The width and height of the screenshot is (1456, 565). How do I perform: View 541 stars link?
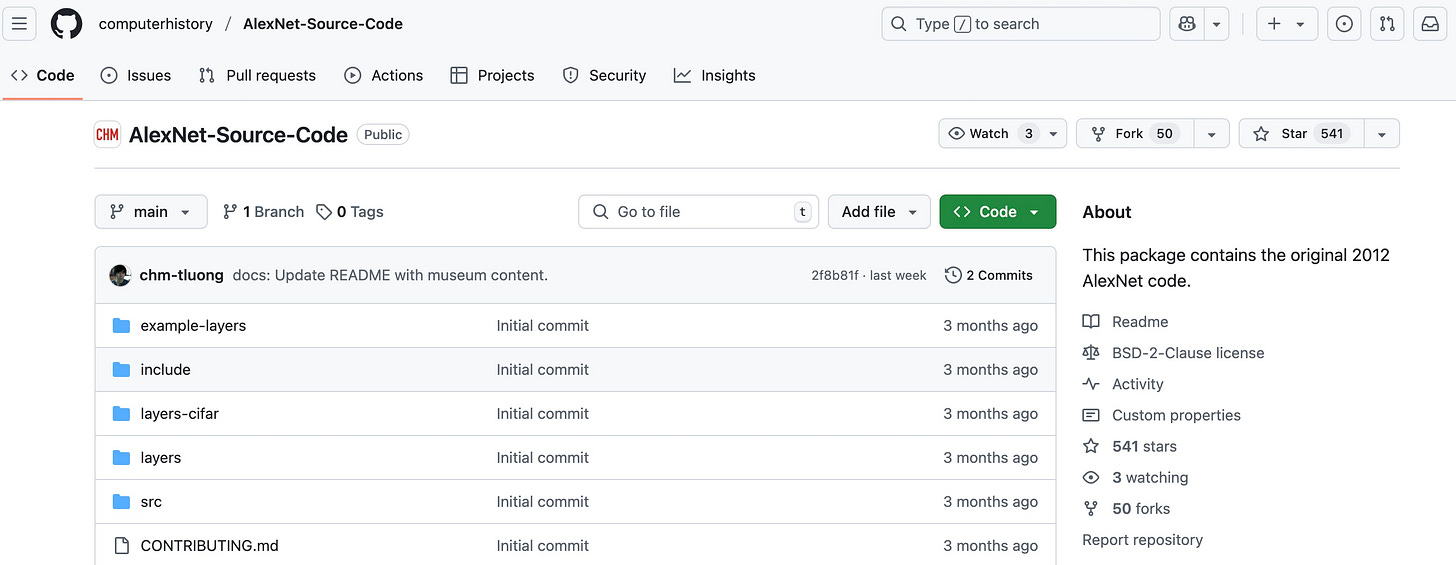1130,446
